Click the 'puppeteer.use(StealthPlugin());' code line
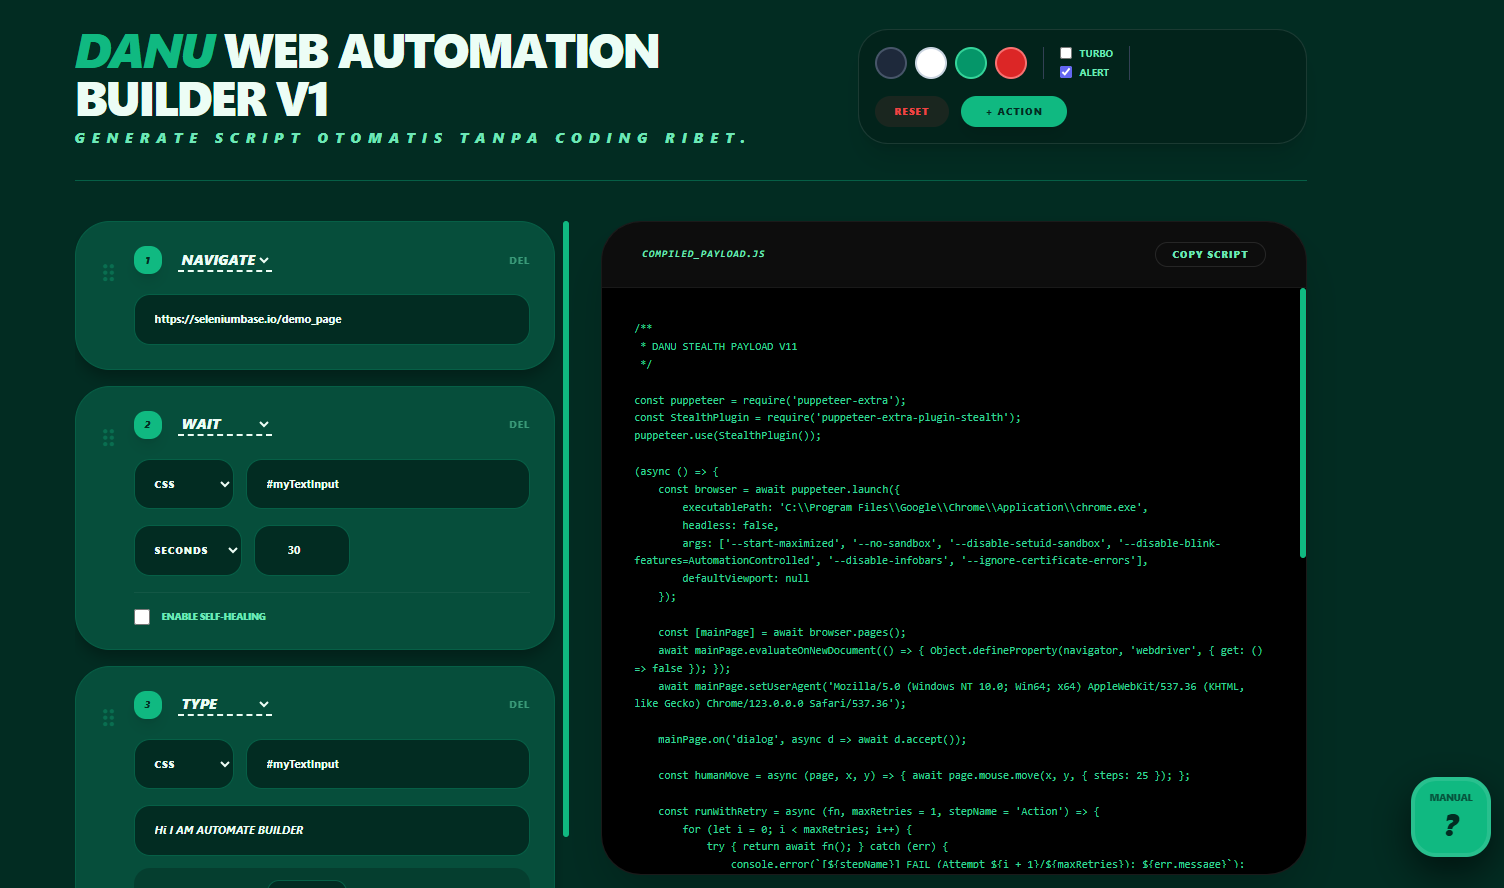This screenshot has width=1504, height=888. pos(727,435)
